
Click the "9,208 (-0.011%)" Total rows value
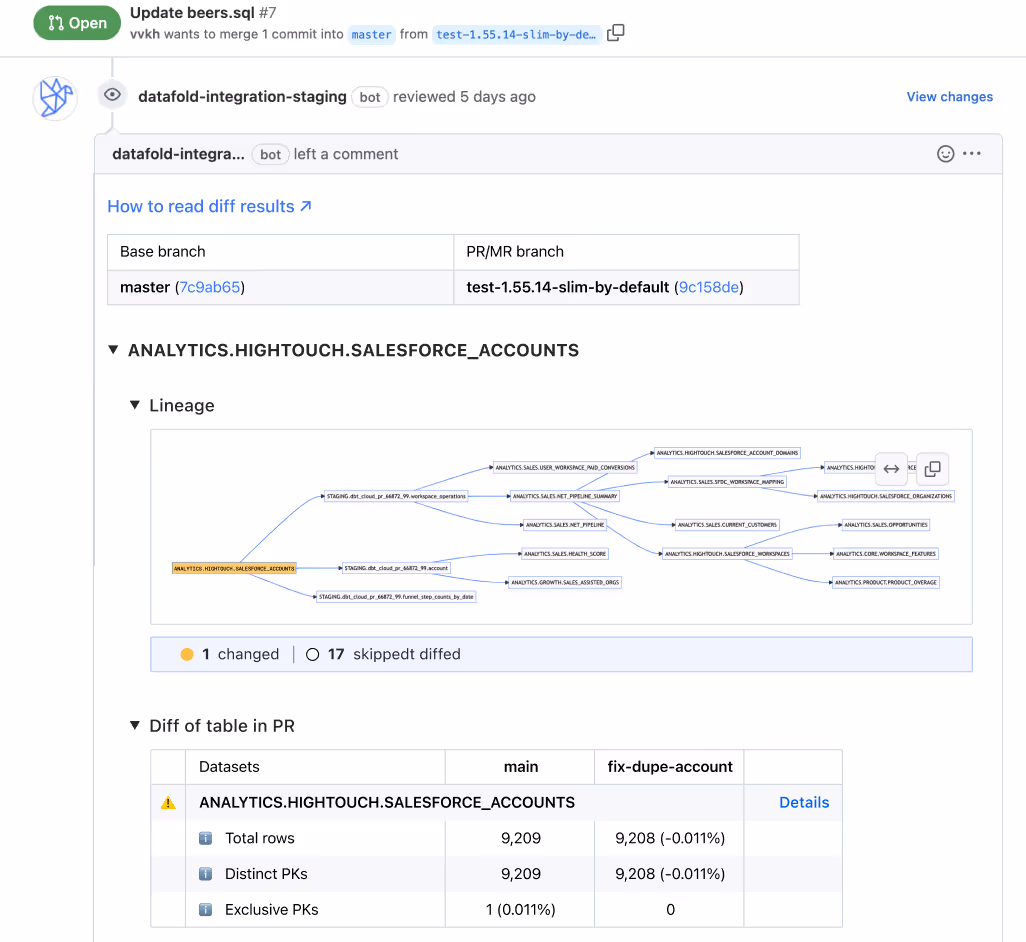(670, 839)
